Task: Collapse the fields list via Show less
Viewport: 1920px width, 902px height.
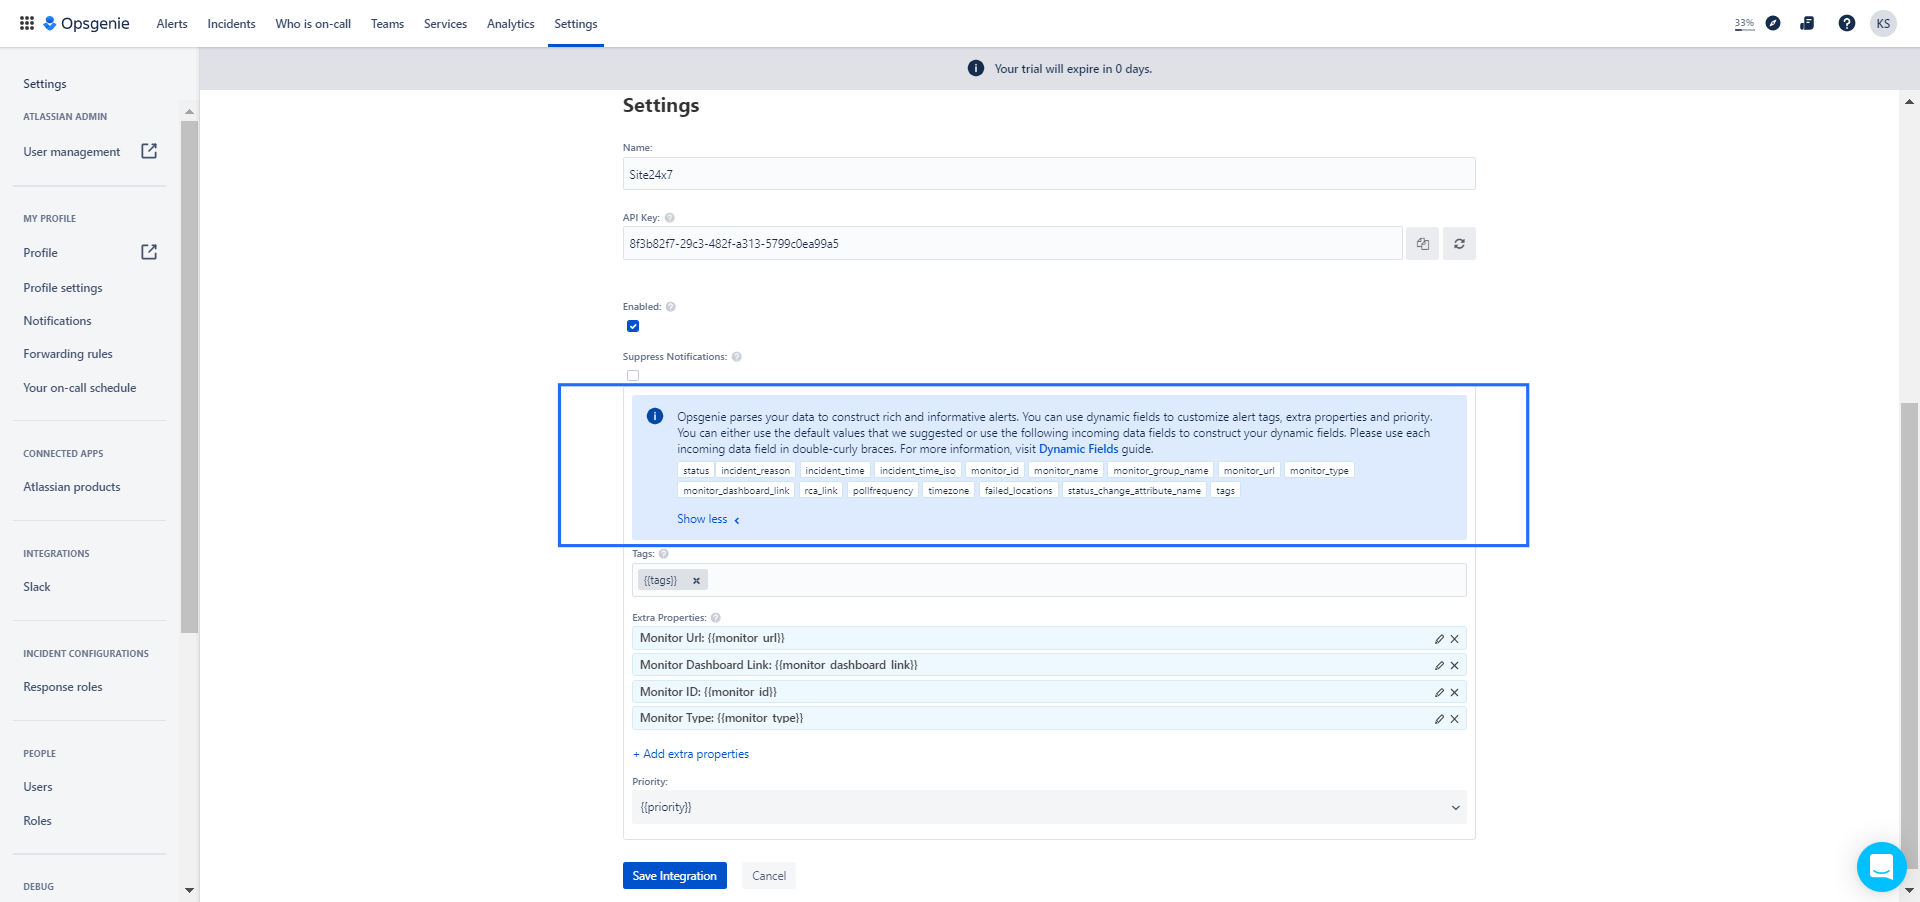Action: click(x=702, y=519)
